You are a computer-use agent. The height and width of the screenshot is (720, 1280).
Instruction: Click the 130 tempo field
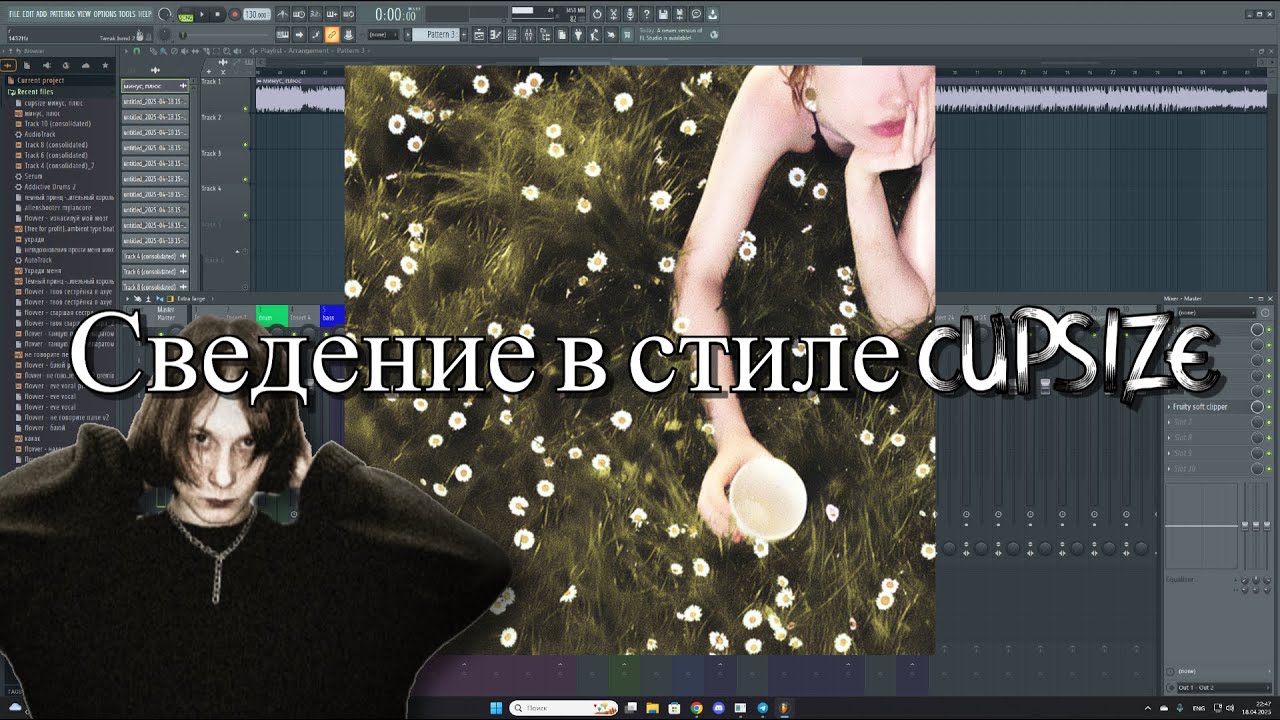pos(256,15)
